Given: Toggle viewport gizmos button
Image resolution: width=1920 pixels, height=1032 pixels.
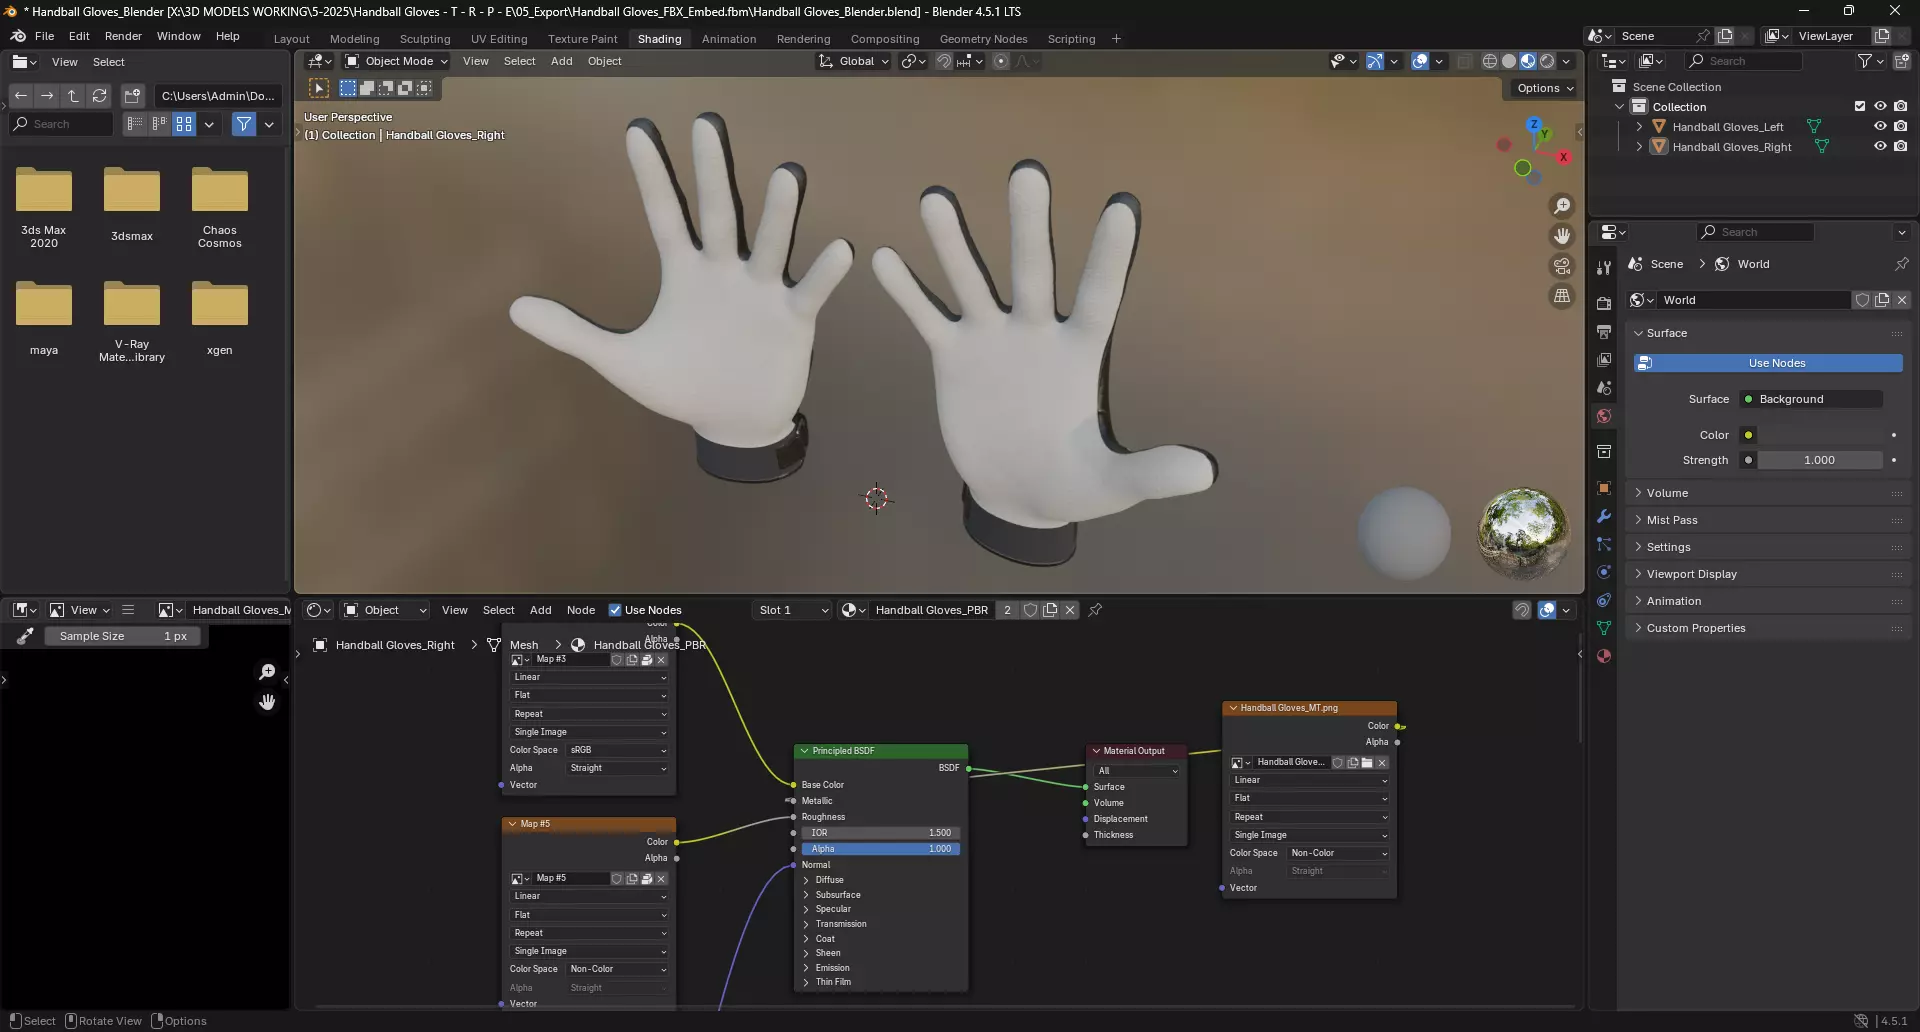Looking at the screenshot, I should coord(1375,61).
